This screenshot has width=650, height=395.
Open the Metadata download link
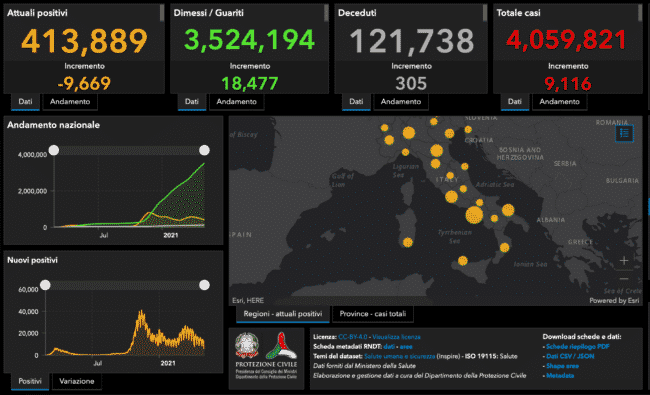click(560, 376)
